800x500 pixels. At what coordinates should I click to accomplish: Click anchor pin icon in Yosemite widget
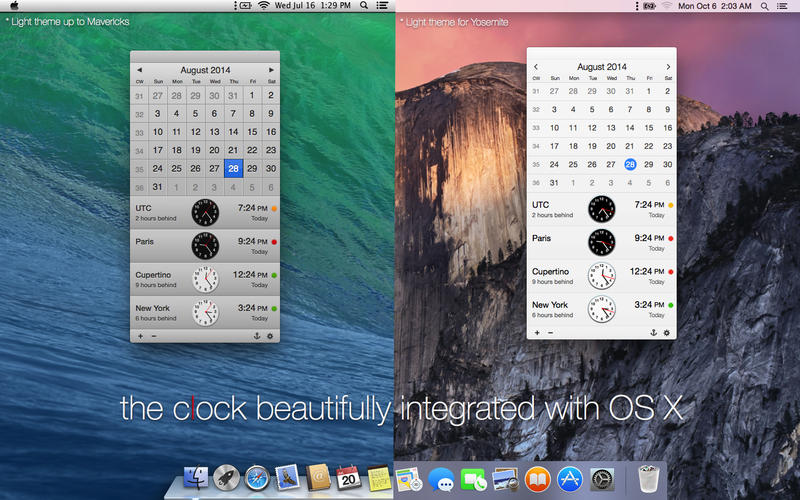click(x=653, y=333)
